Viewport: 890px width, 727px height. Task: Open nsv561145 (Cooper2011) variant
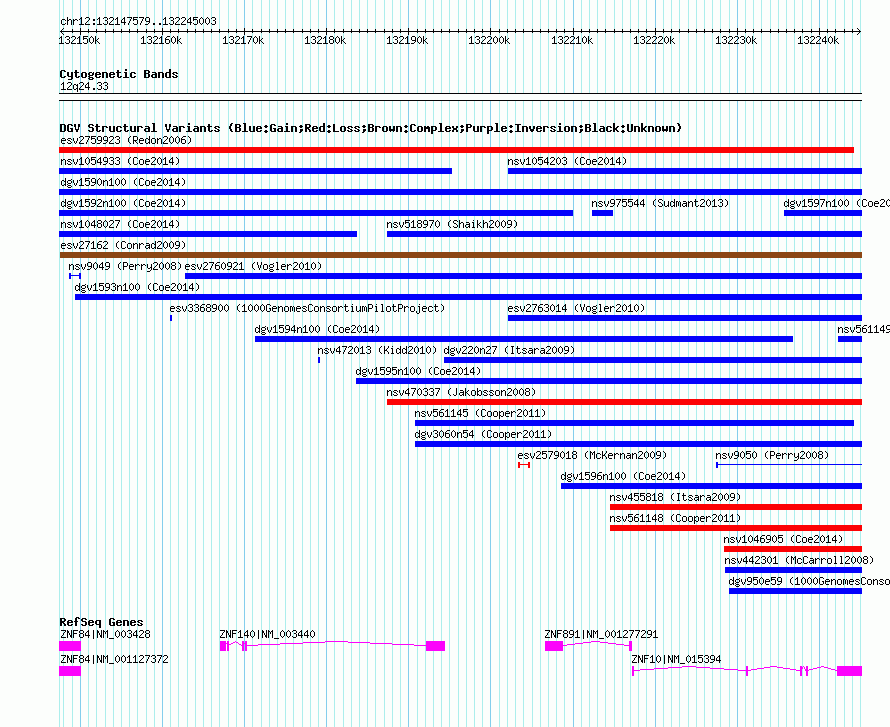(635, 423)
